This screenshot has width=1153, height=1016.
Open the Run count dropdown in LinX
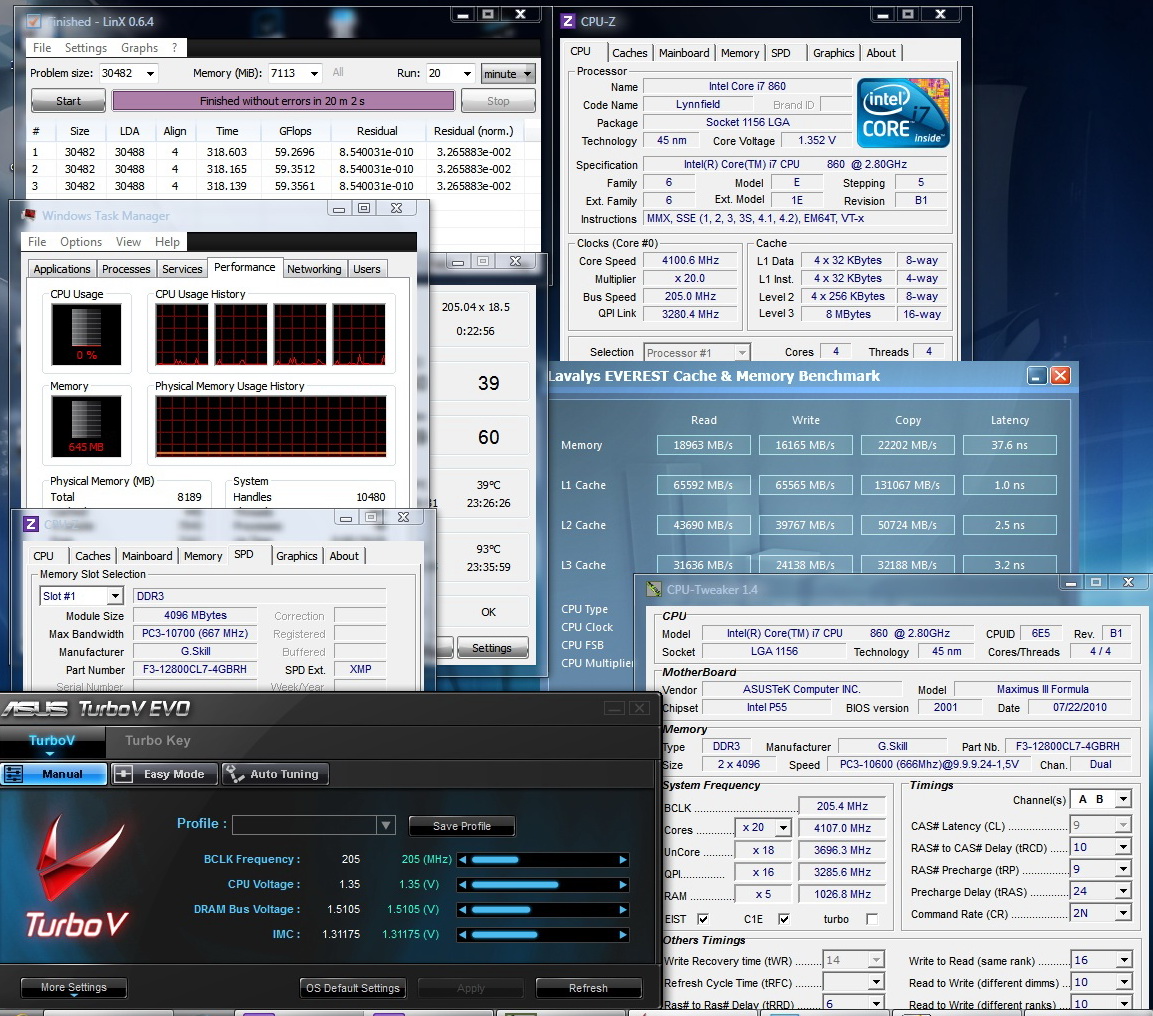click(x=467, y=74)
